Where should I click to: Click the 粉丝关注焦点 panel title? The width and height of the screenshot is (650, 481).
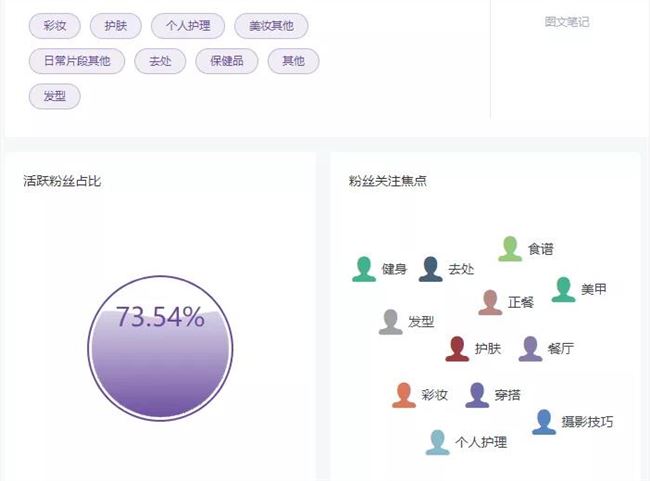[388, 181]
